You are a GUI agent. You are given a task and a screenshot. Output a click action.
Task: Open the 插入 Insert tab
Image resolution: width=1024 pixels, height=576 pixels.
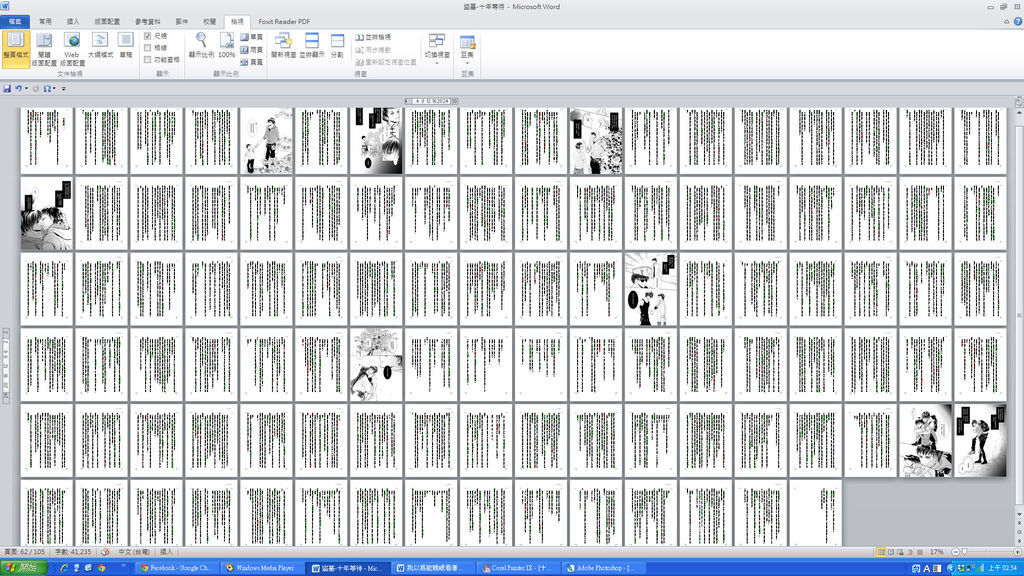72,22
